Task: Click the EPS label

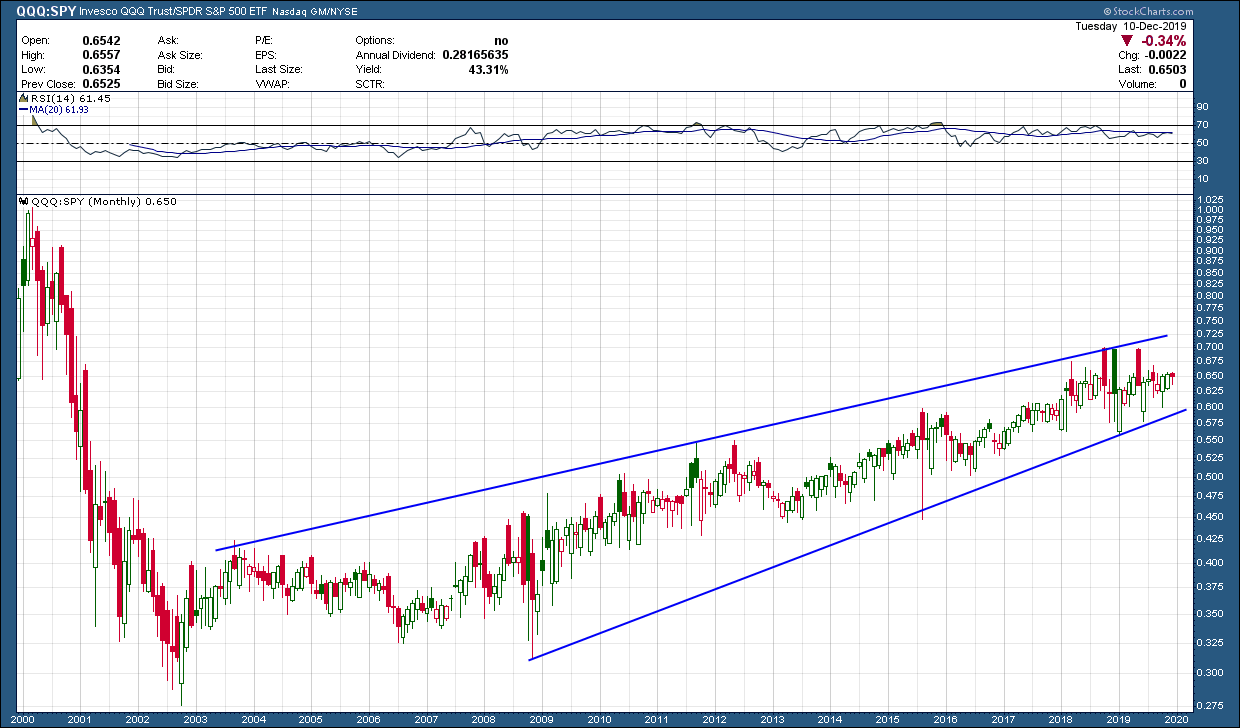Action: click(267, 56)
